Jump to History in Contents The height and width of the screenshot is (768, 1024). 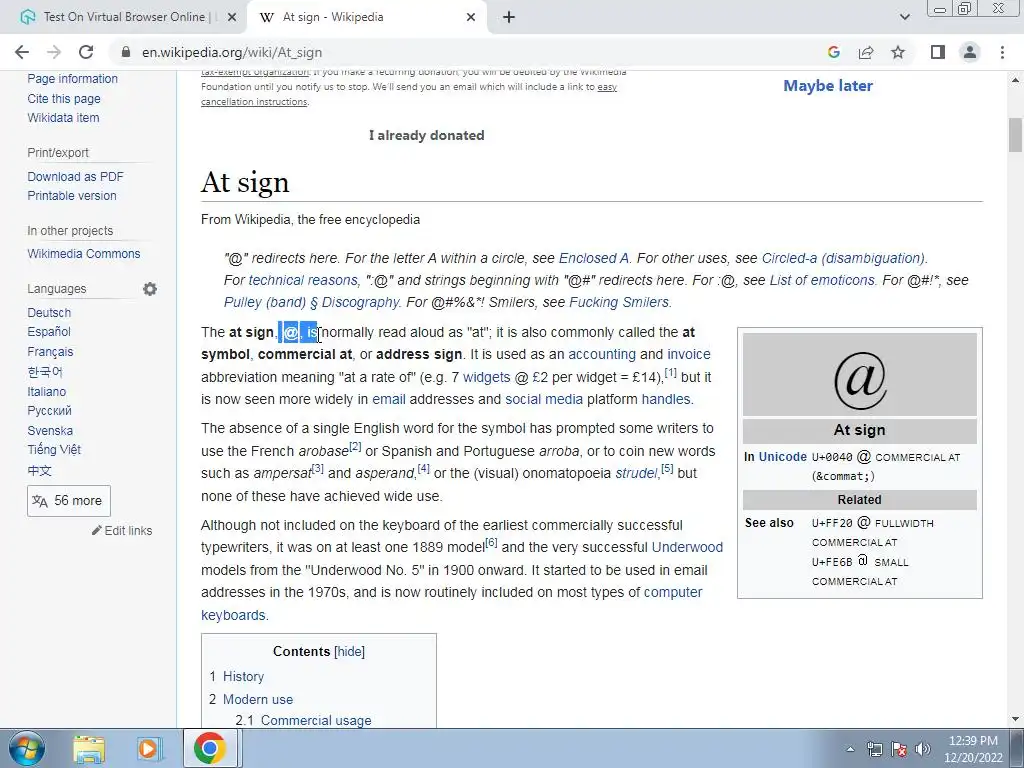pyautogui.click(x=244, y=677)
